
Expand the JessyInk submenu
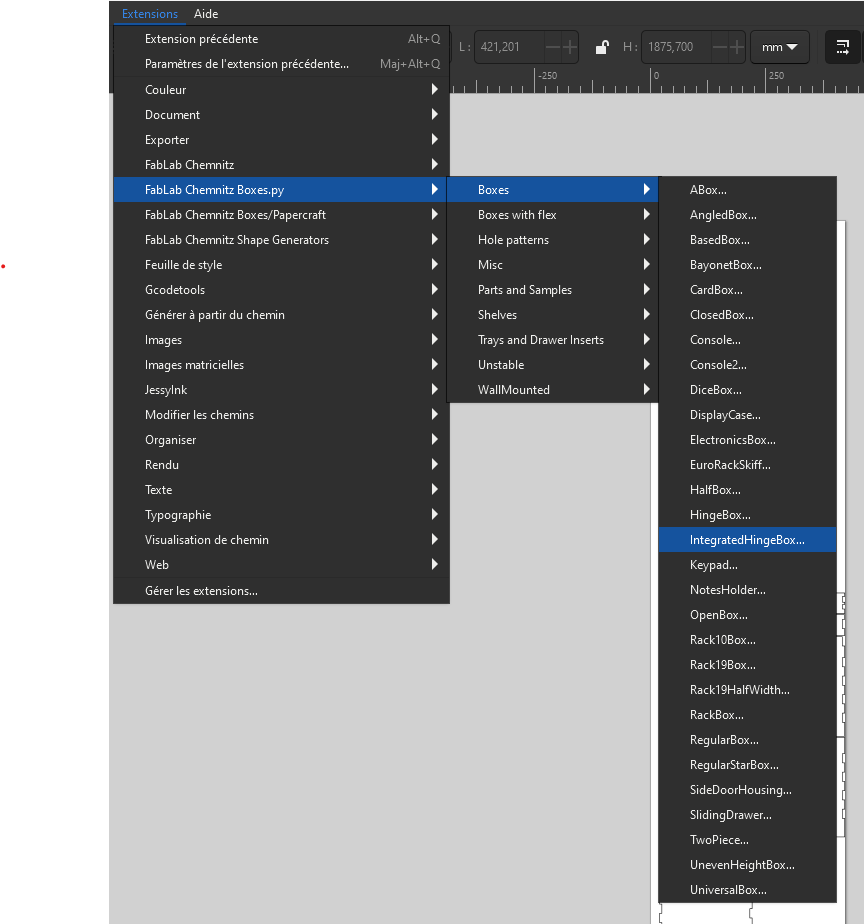pyautogui.click(x=282, y=390)
